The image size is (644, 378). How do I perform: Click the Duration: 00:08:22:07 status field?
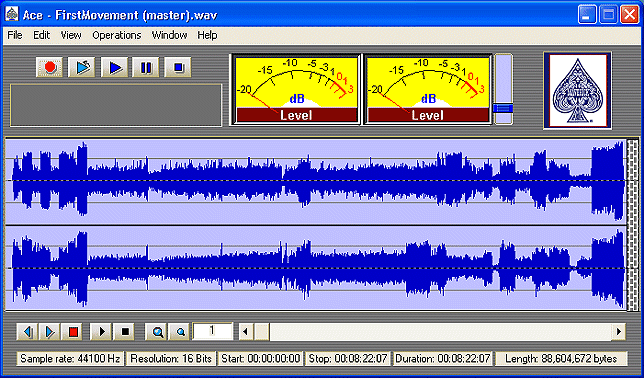click(442, 359)
